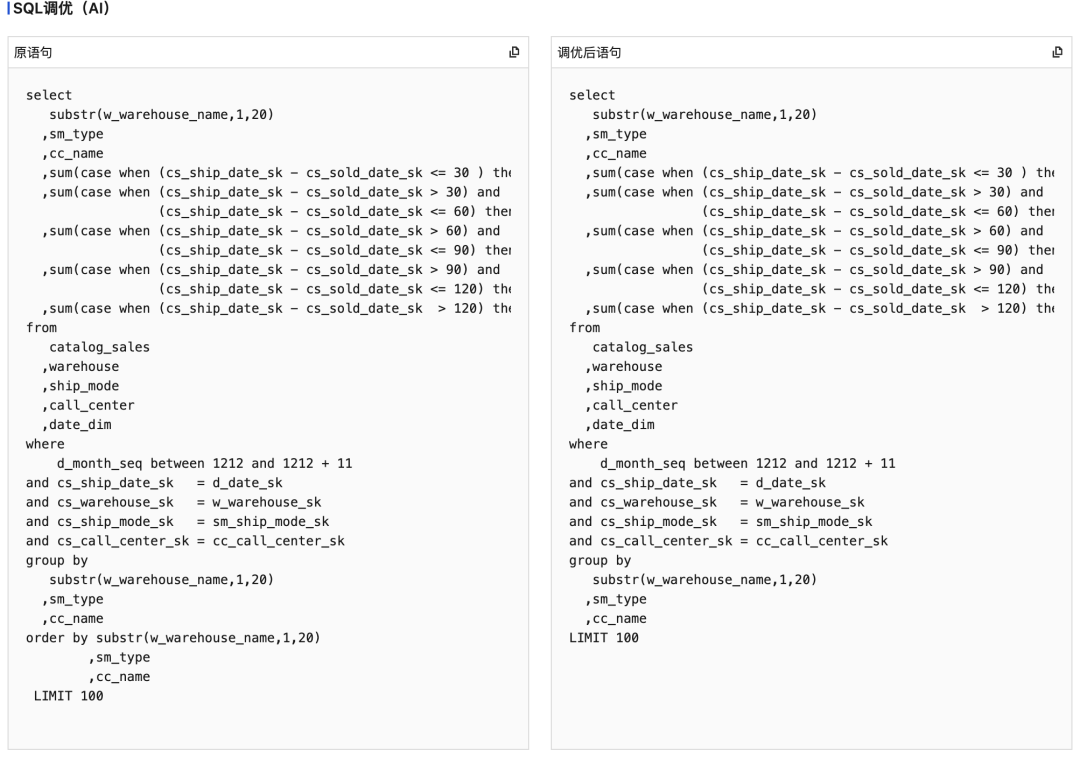
Task: Click the group by keyword in the tuned statement
Action: coord(600,560)
